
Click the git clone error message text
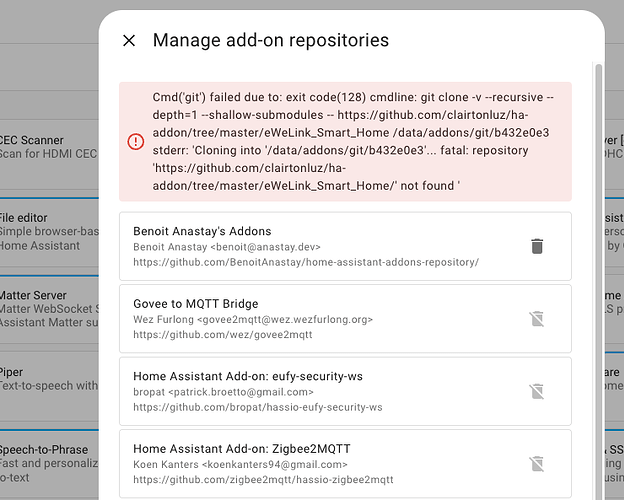point(353,142)
